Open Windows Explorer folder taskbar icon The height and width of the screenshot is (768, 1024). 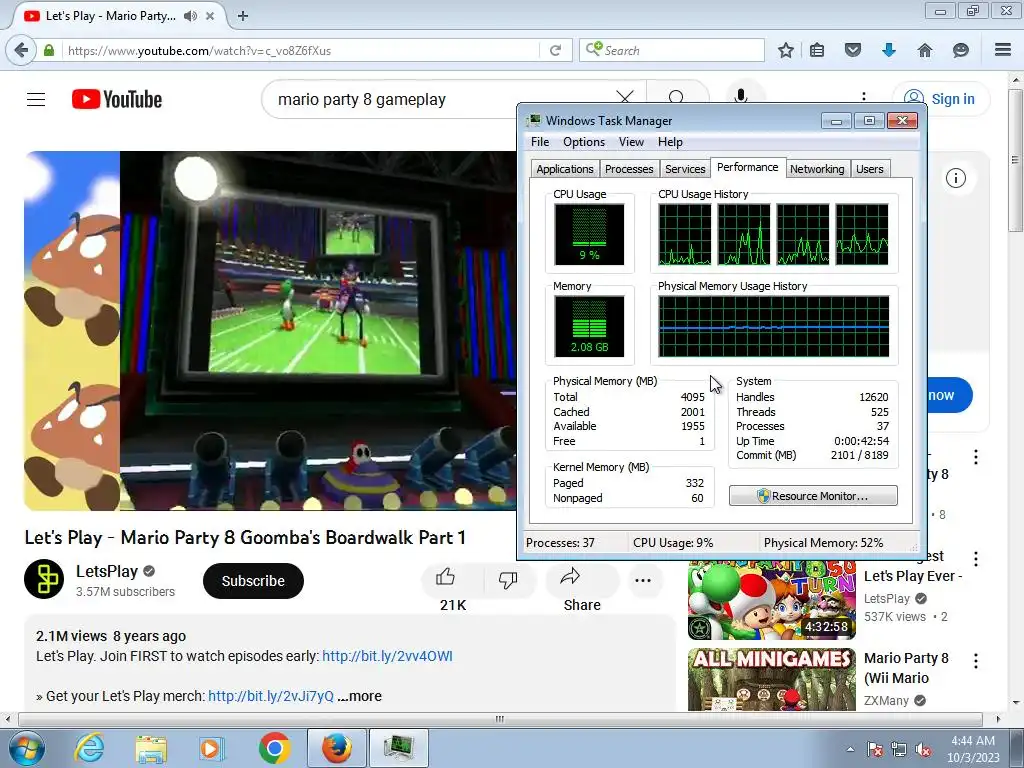point(151,749)
